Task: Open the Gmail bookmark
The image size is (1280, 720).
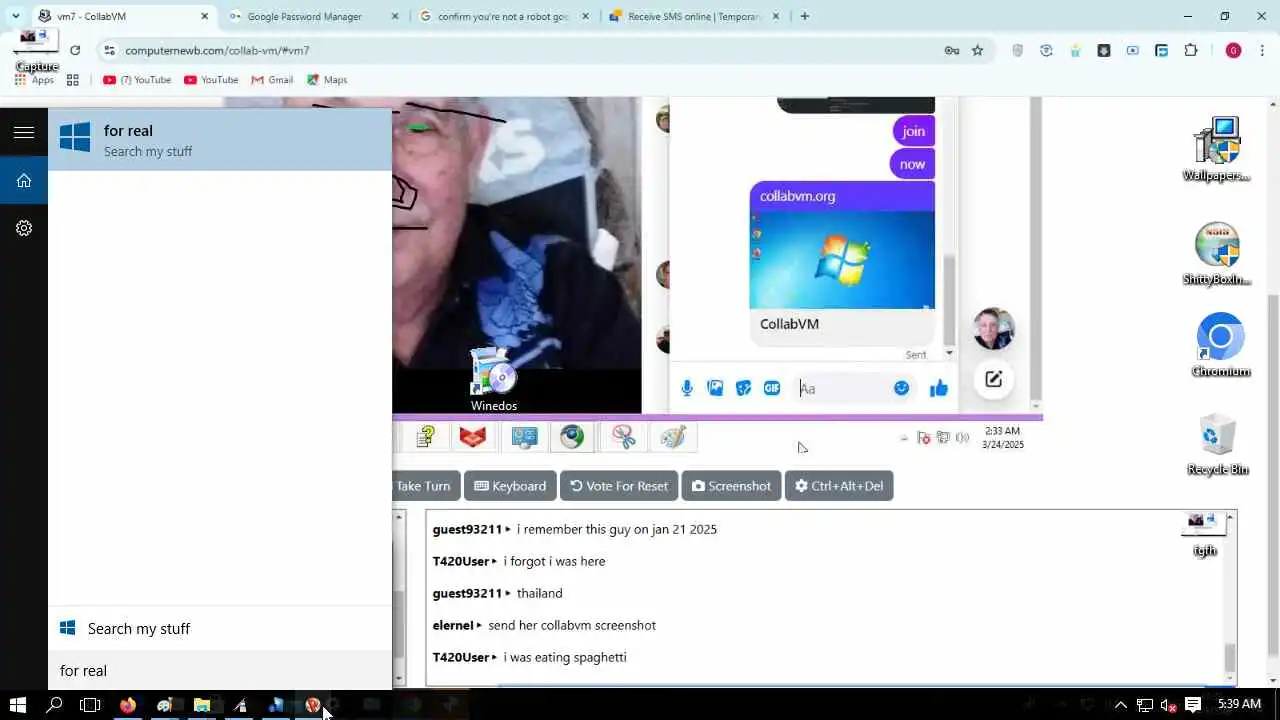Action: point(272,80)
